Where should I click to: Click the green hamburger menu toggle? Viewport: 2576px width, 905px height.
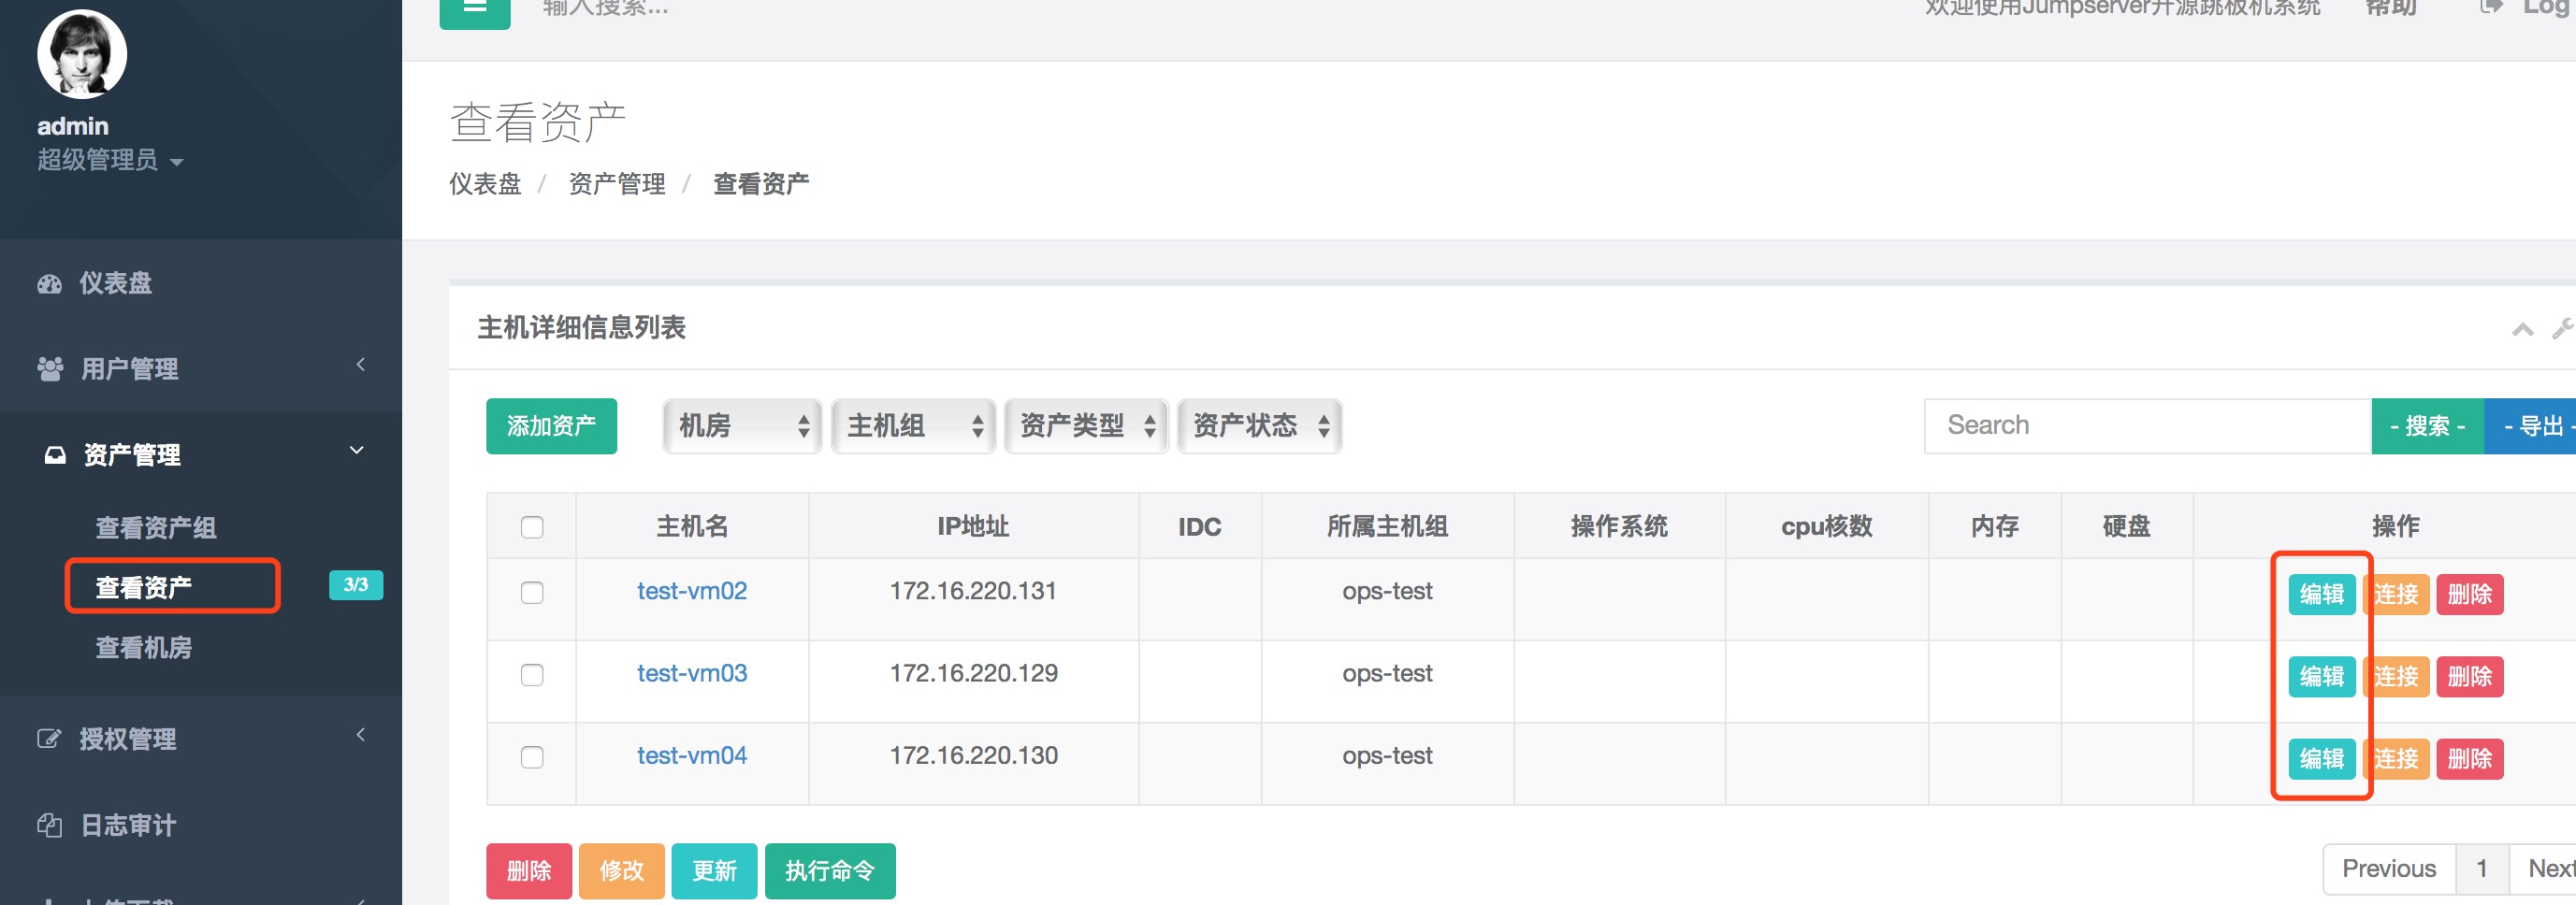[x=475, y=10]
